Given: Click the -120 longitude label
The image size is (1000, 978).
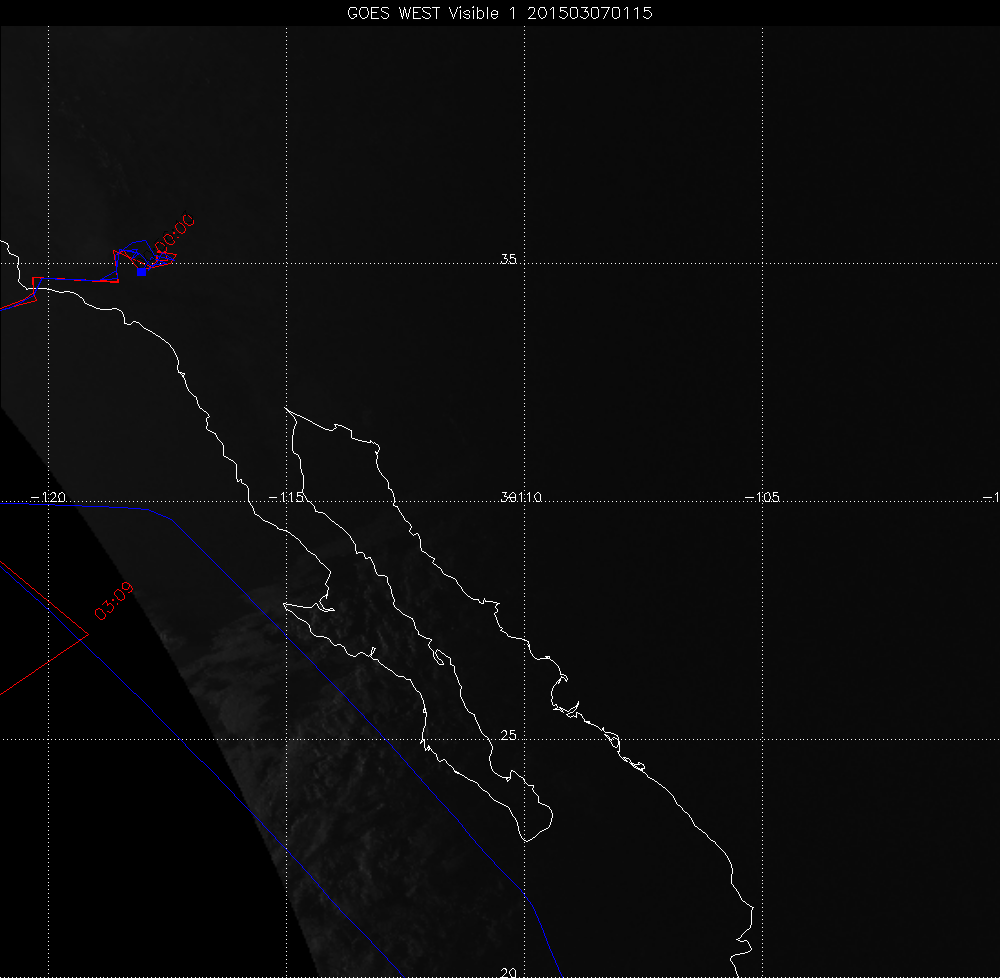Looking at the screenshot, I should 48,497.
